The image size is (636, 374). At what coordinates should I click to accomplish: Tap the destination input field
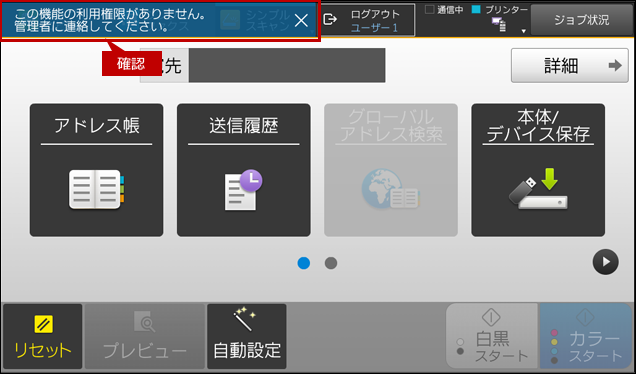tap(287, 65)
